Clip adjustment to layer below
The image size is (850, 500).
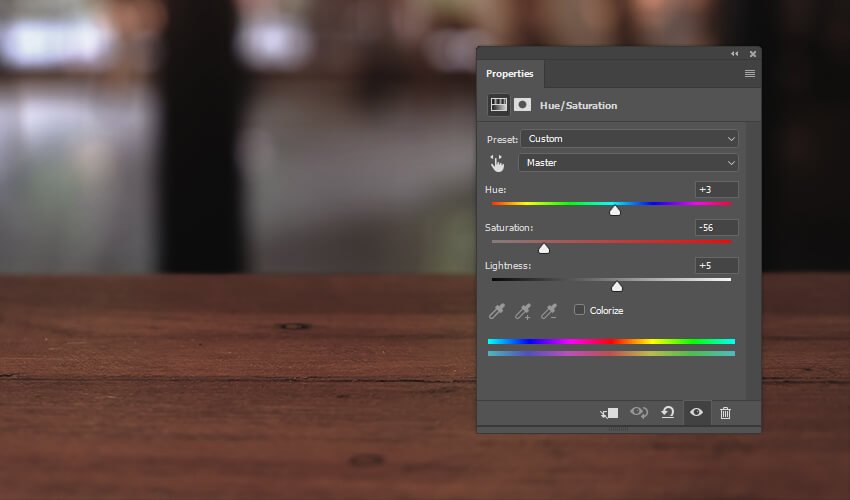point(609,413)
